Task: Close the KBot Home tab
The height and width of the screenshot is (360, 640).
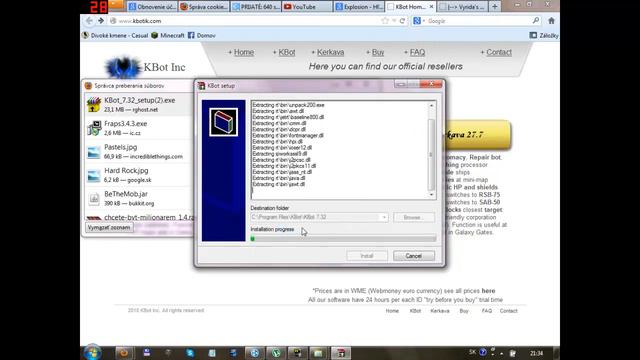Action: [x=431, y=7]
